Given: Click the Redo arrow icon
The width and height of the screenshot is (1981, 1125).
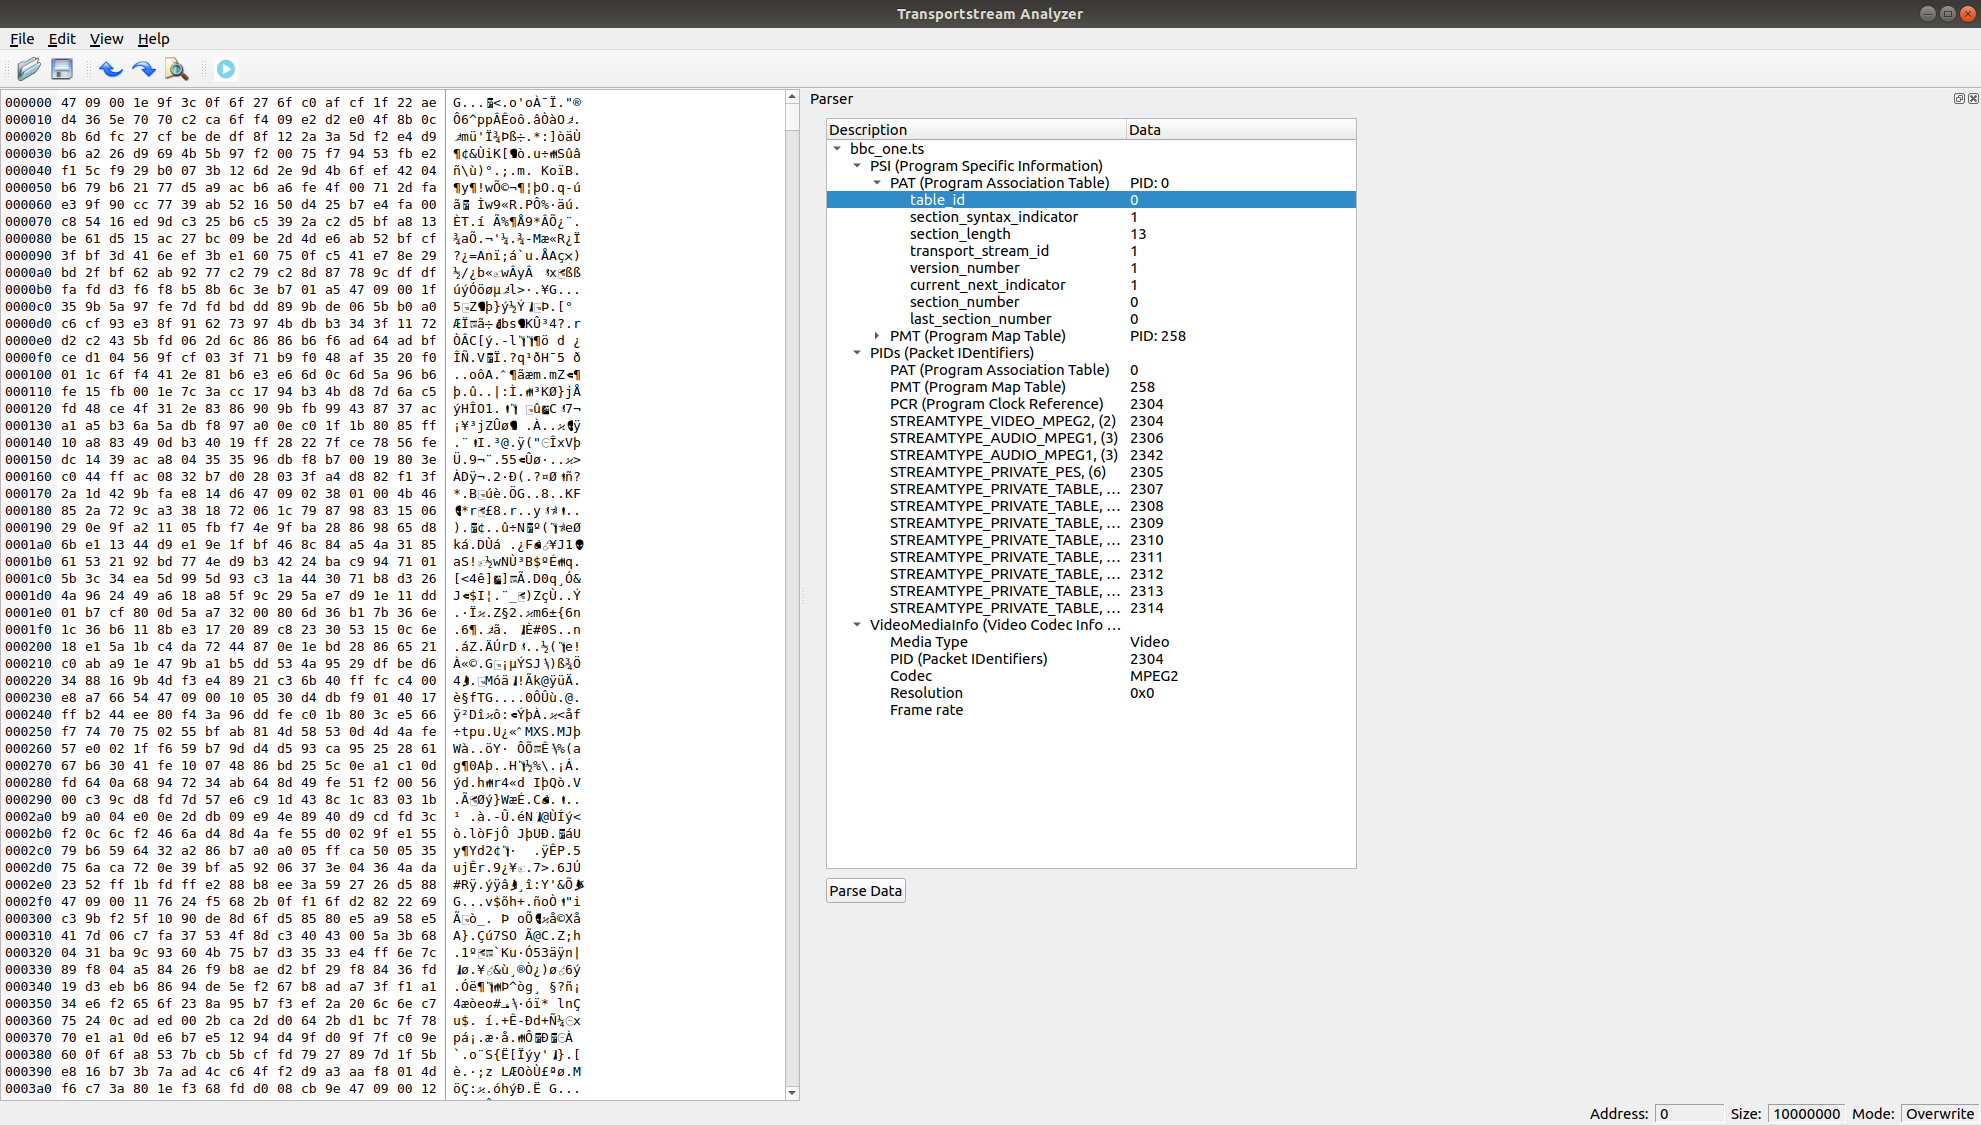Looking at the screenshot, I should [144, 69].
